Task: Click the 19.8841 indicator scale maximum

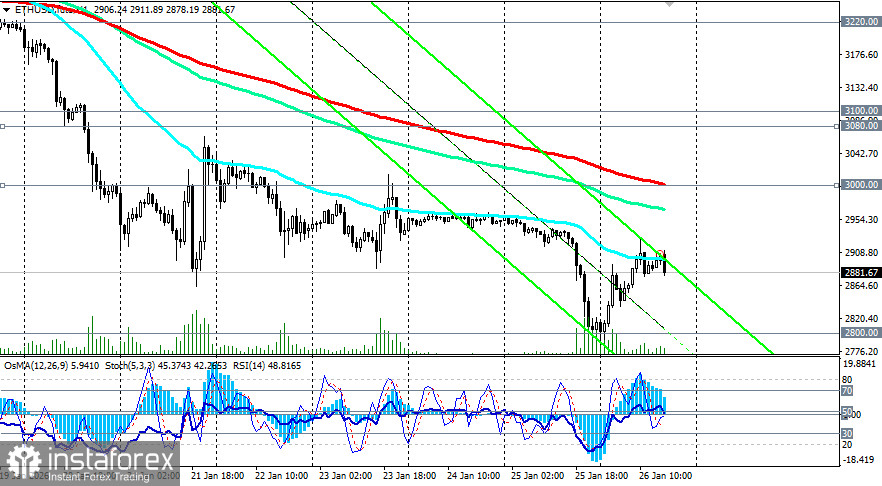Action: pyautogui.click(x=858, y=364)
